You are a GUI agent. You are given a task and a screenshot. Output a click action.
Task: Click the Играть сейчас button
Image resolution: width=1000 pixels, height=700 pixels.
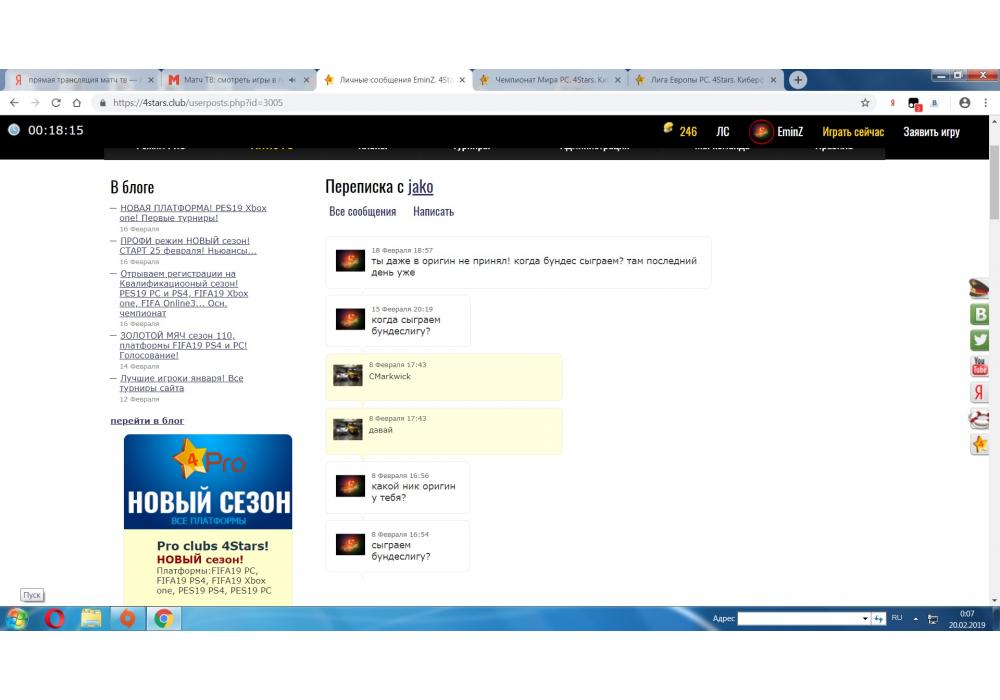[x=853, y=131]
